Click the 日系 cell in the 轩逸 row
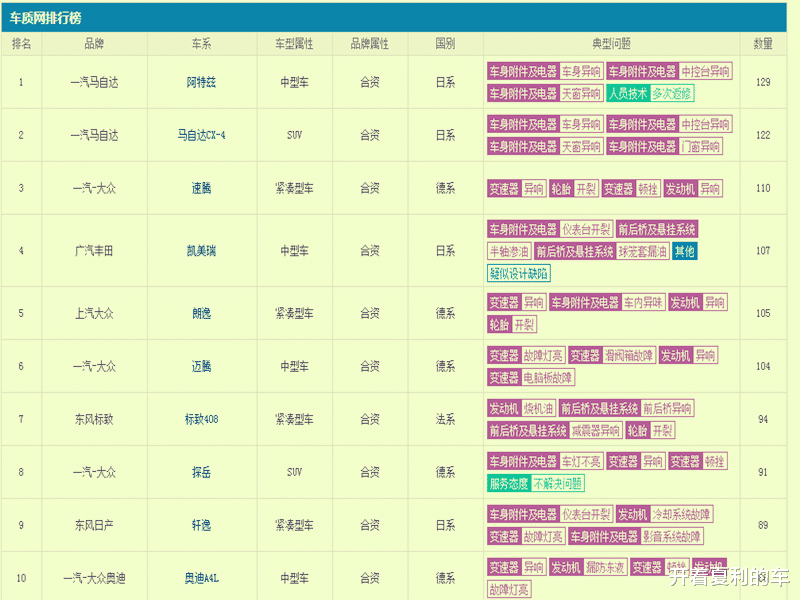Screen dimensions: 800x600 pyautogui.click(x=445, y=525)
